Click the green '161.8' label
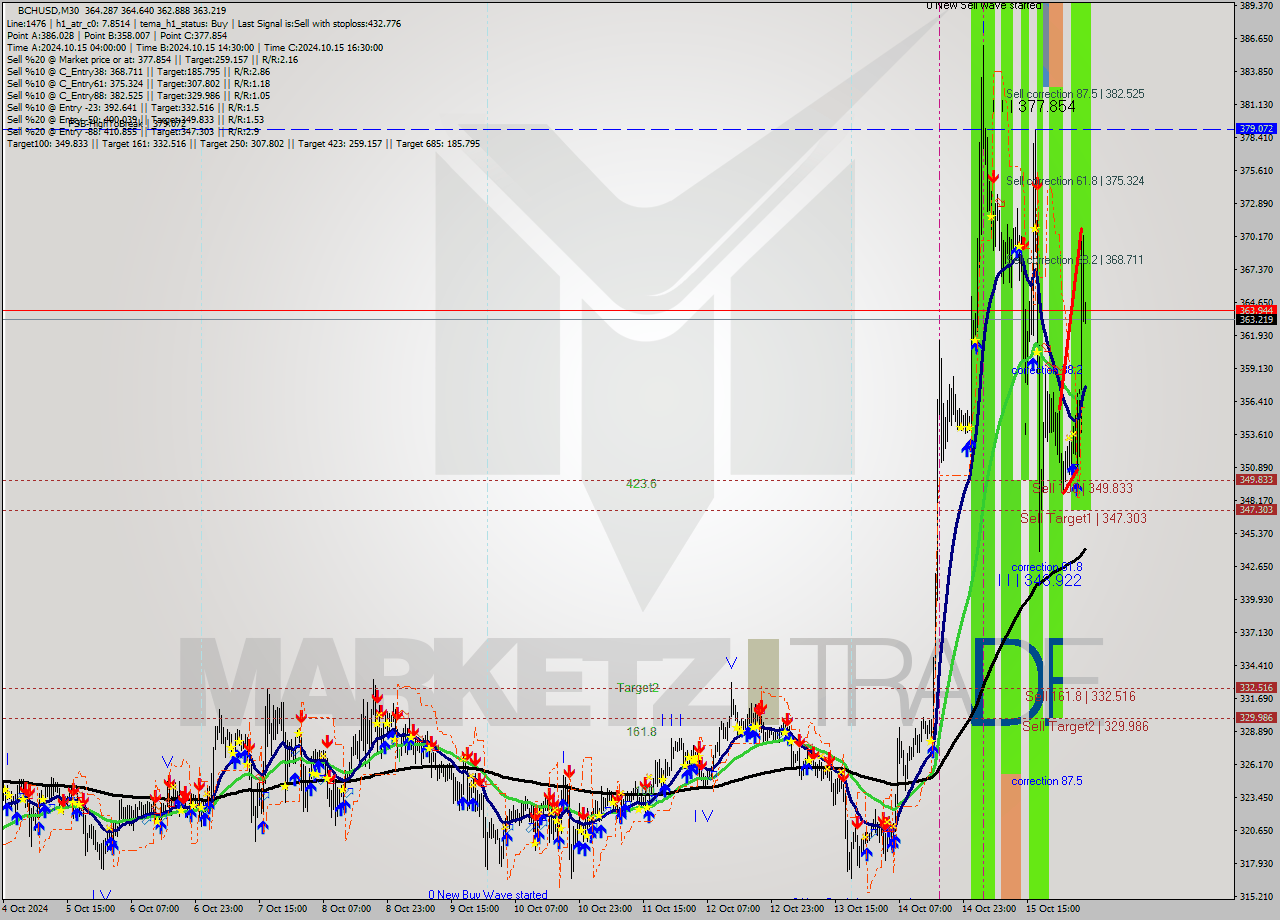The width and height of the screenshot is (1280, 920). pos(641,732)
